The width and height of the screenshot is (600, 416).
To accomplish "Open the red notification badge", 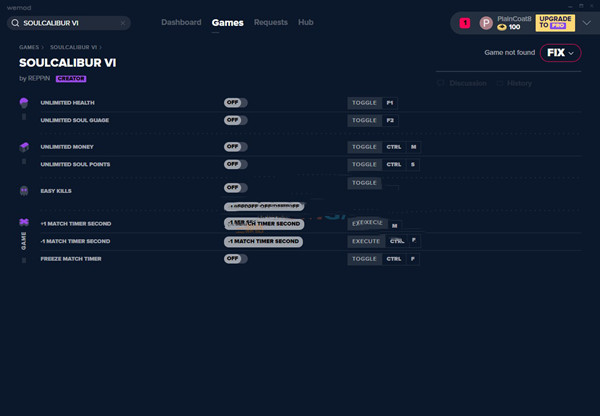I will tap(464, 23).
